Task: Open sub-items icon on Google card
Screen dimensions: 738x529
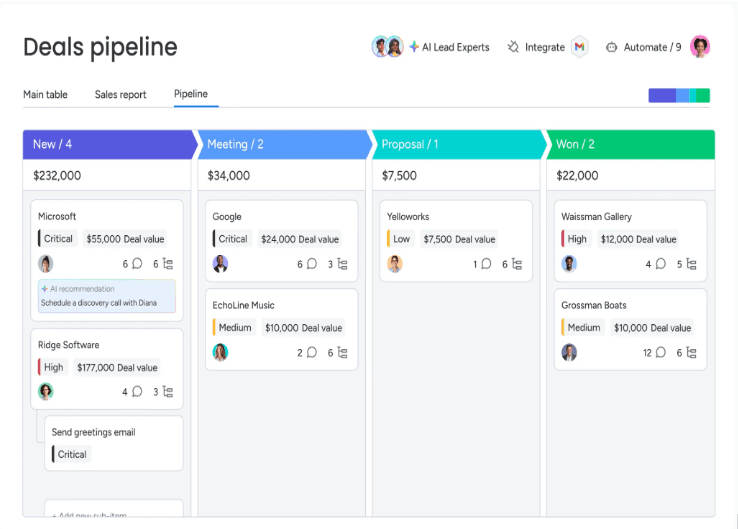Action: tap(343, 264)
